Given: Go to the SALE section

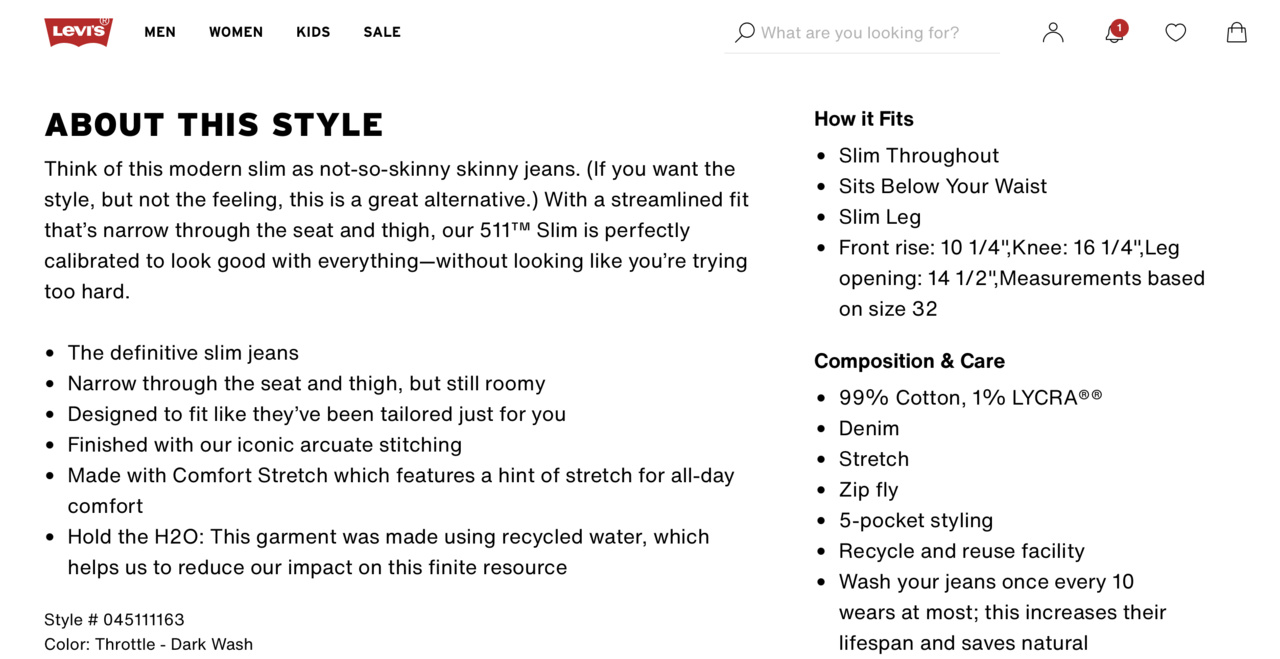Looking at the screenshot, I should tap(382, 32).
